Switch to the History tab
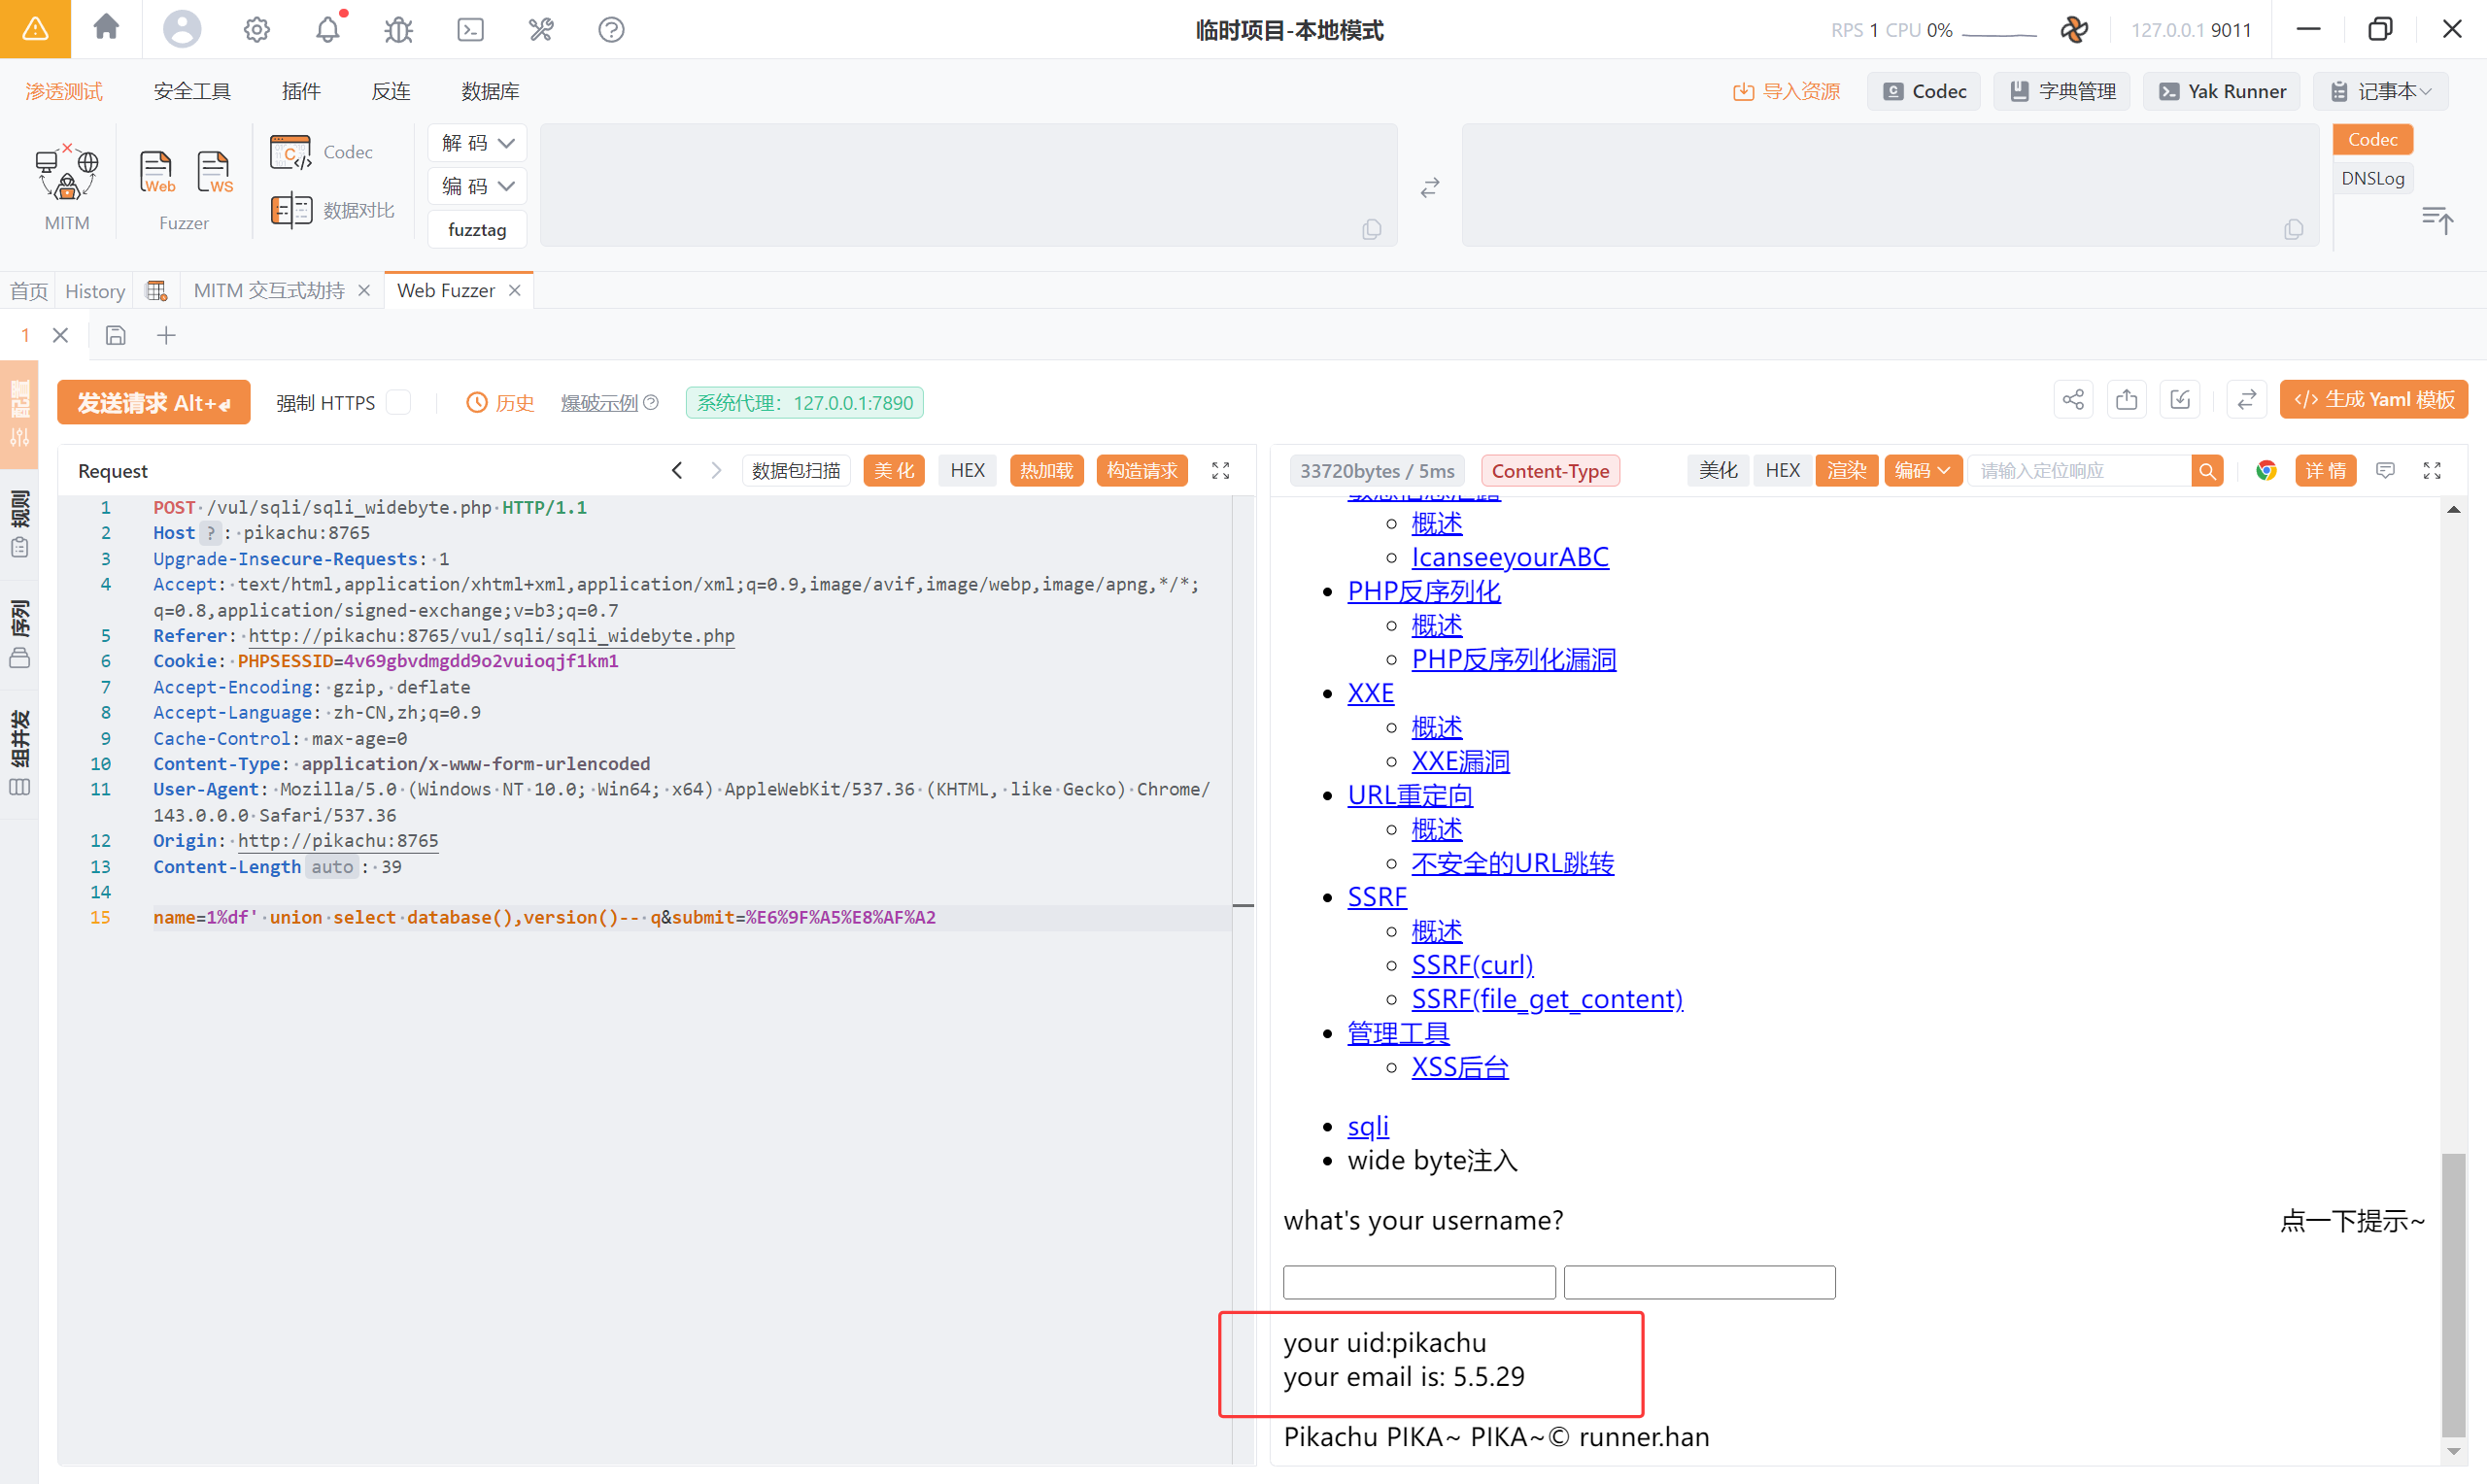This screenshot has height=1484, width=2487. coord(95,291)
